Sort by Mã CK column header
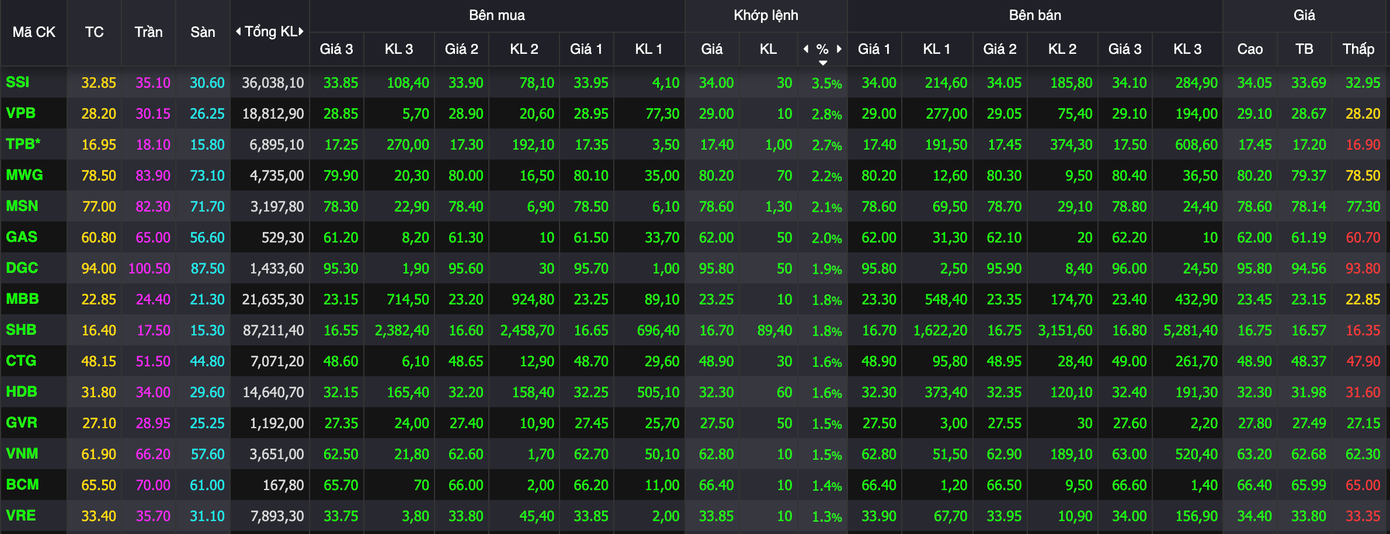Screen dimensions: 1390x534 [x=33, y=32]
